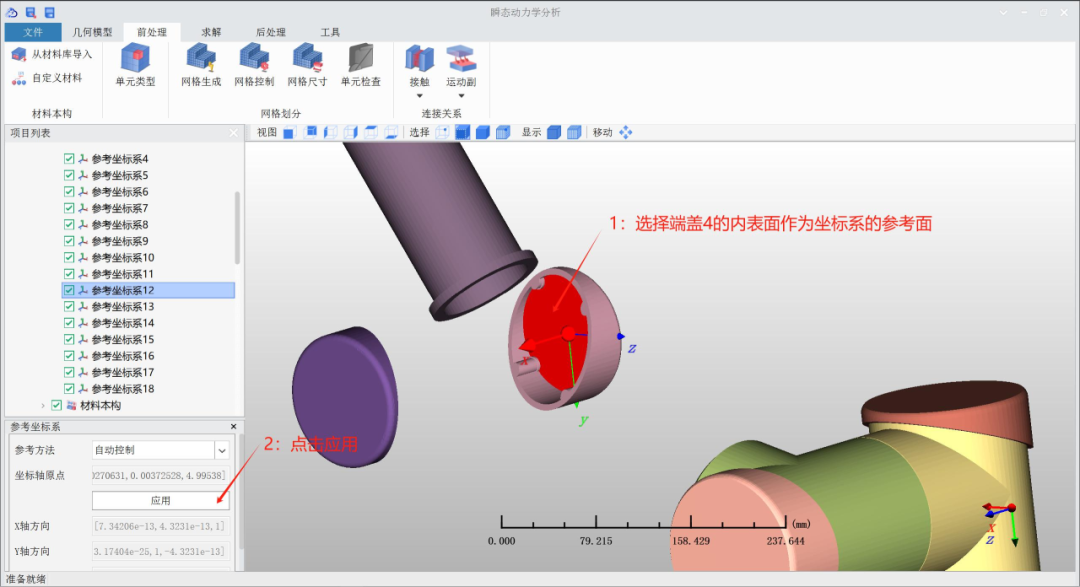Toggle the 参考坐标系7 checkbox
Image resolution: width=1080 pixels, height=587 pixels.
(69, 208)
